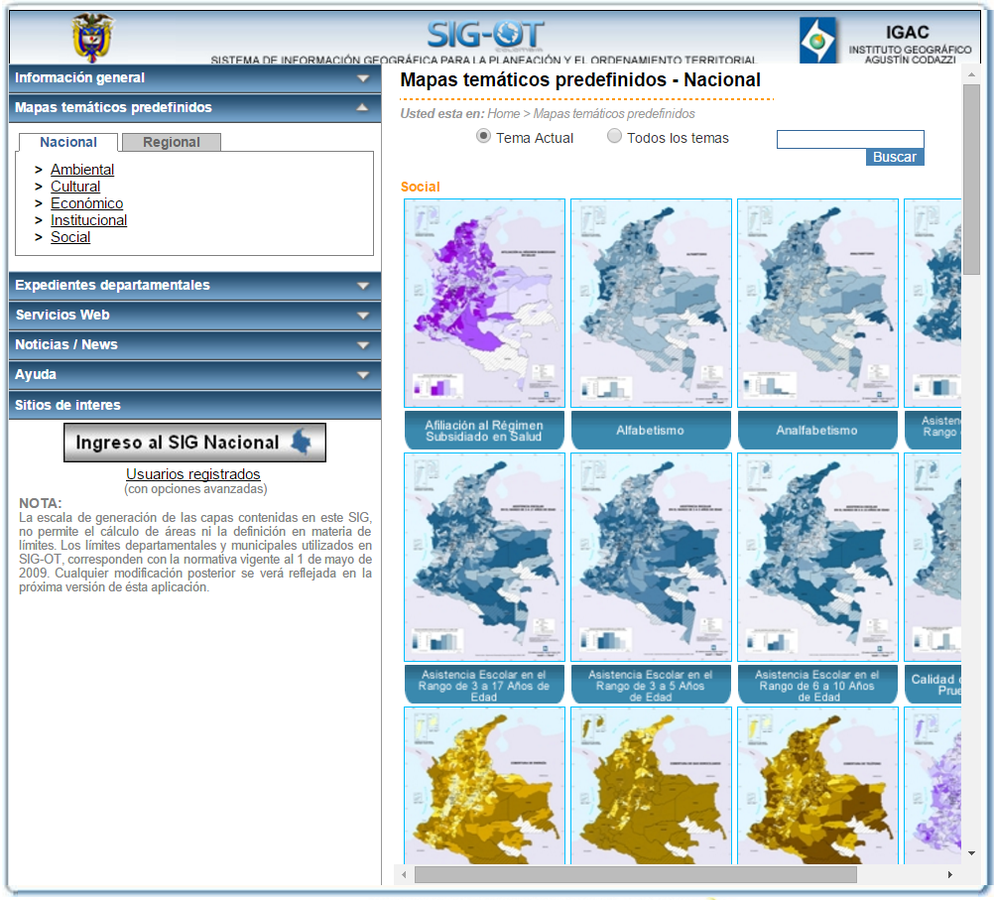The image size is (995, 900).
Task: Click the SIG-OT header logo
Action: click(485, 34)
